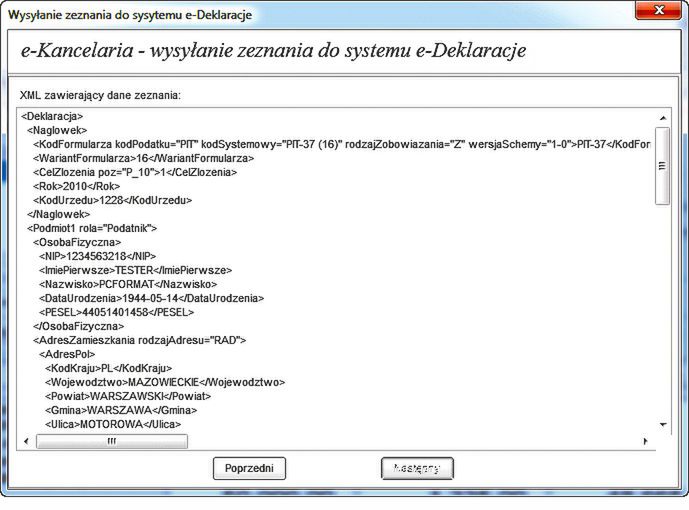Select the <Deklaracja> opening line
Viewport: 689px width, 510px height.
[x=52, y=116]
